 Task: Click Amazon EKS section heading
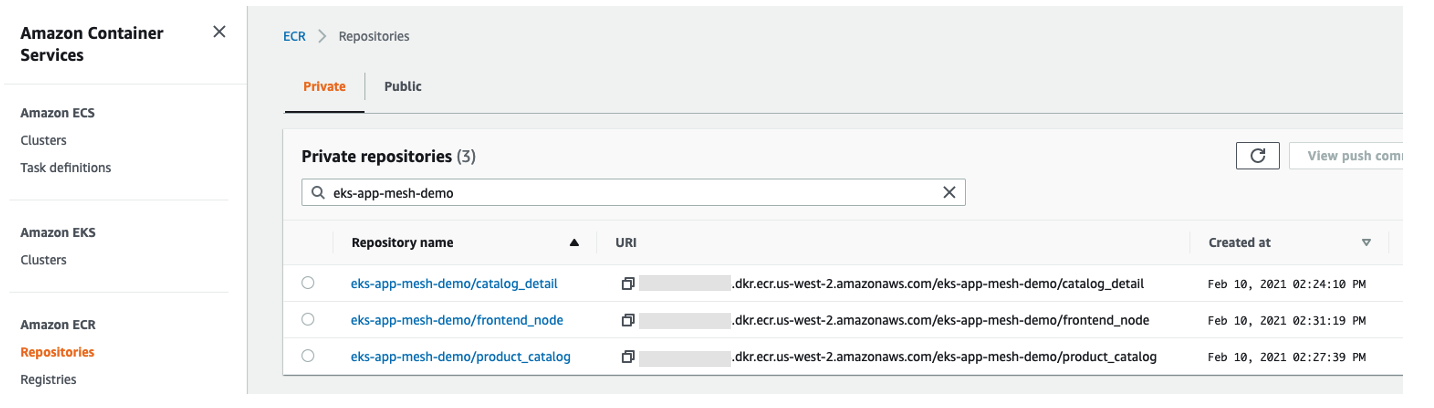point(57,232)
